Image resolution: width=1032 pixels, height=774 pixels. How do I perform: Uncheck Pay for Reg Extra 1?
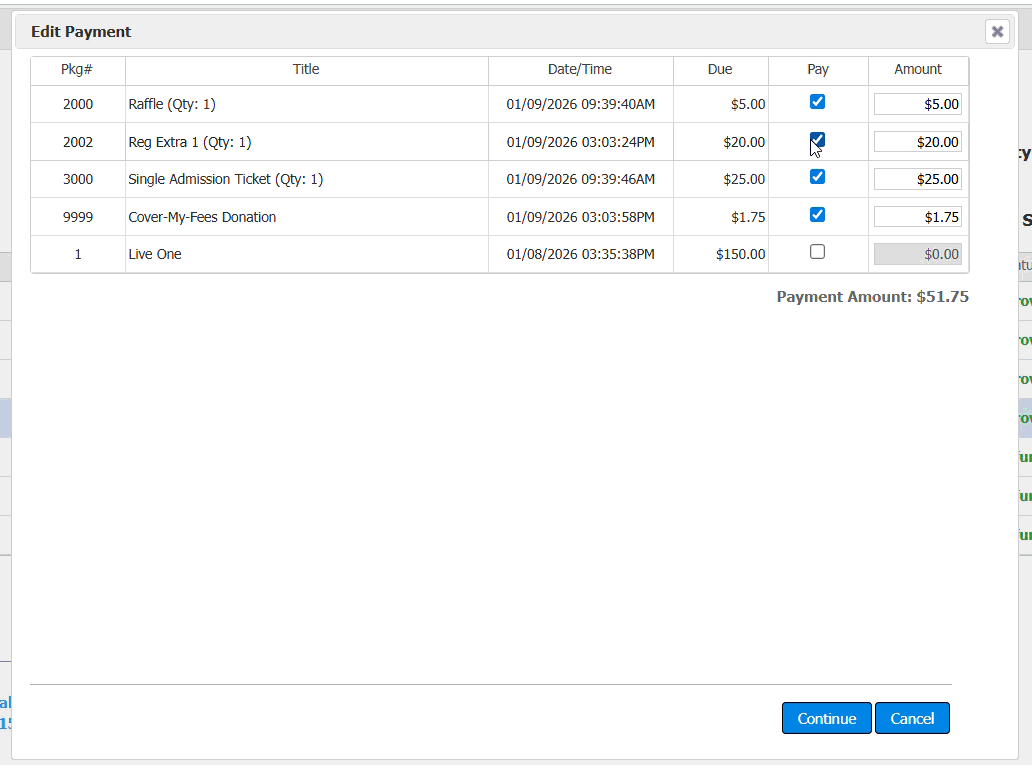[817, 139]
